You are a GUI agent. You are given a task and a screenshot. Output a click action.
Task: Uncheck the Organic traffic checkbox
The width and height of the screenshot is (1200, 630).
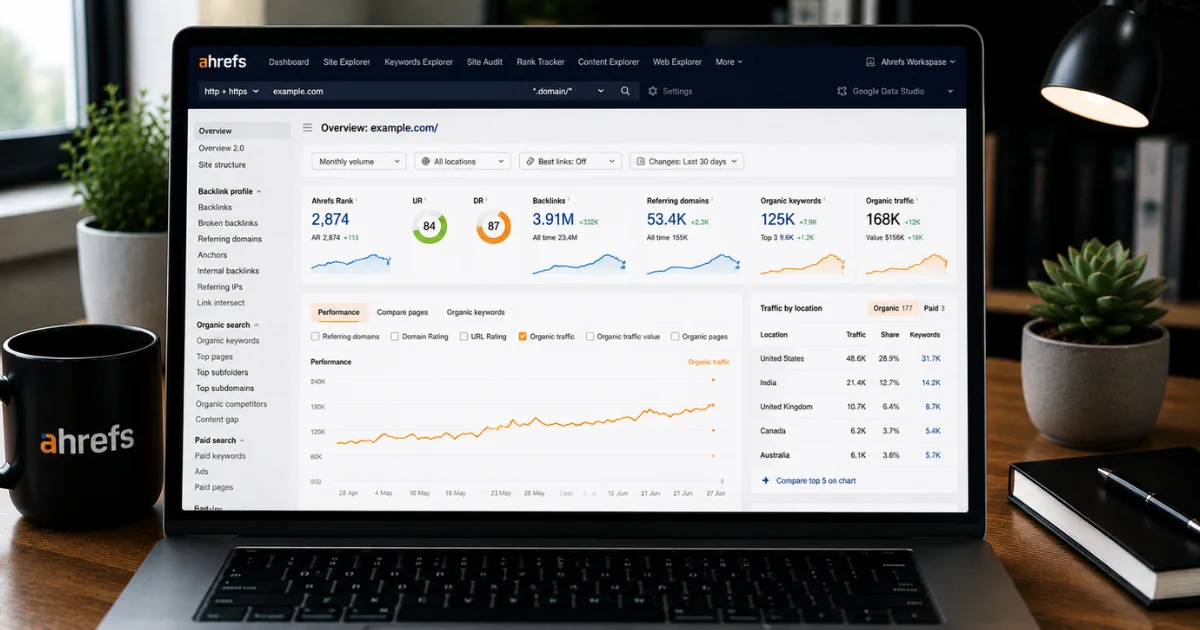coord(523,337)
